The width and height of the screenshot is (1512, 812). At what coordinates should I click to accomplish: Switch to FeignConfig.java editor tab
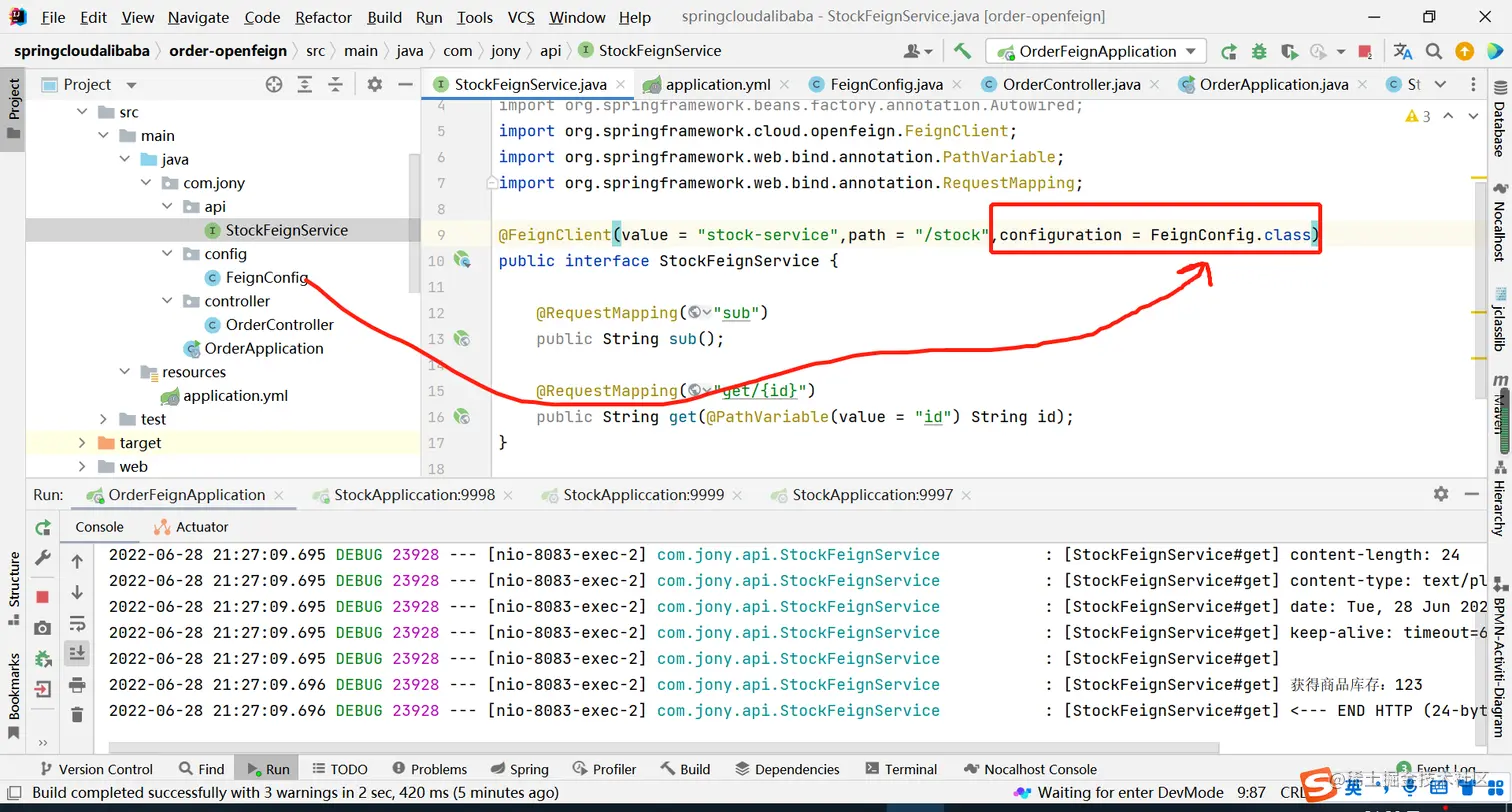(x=886, y=85)
